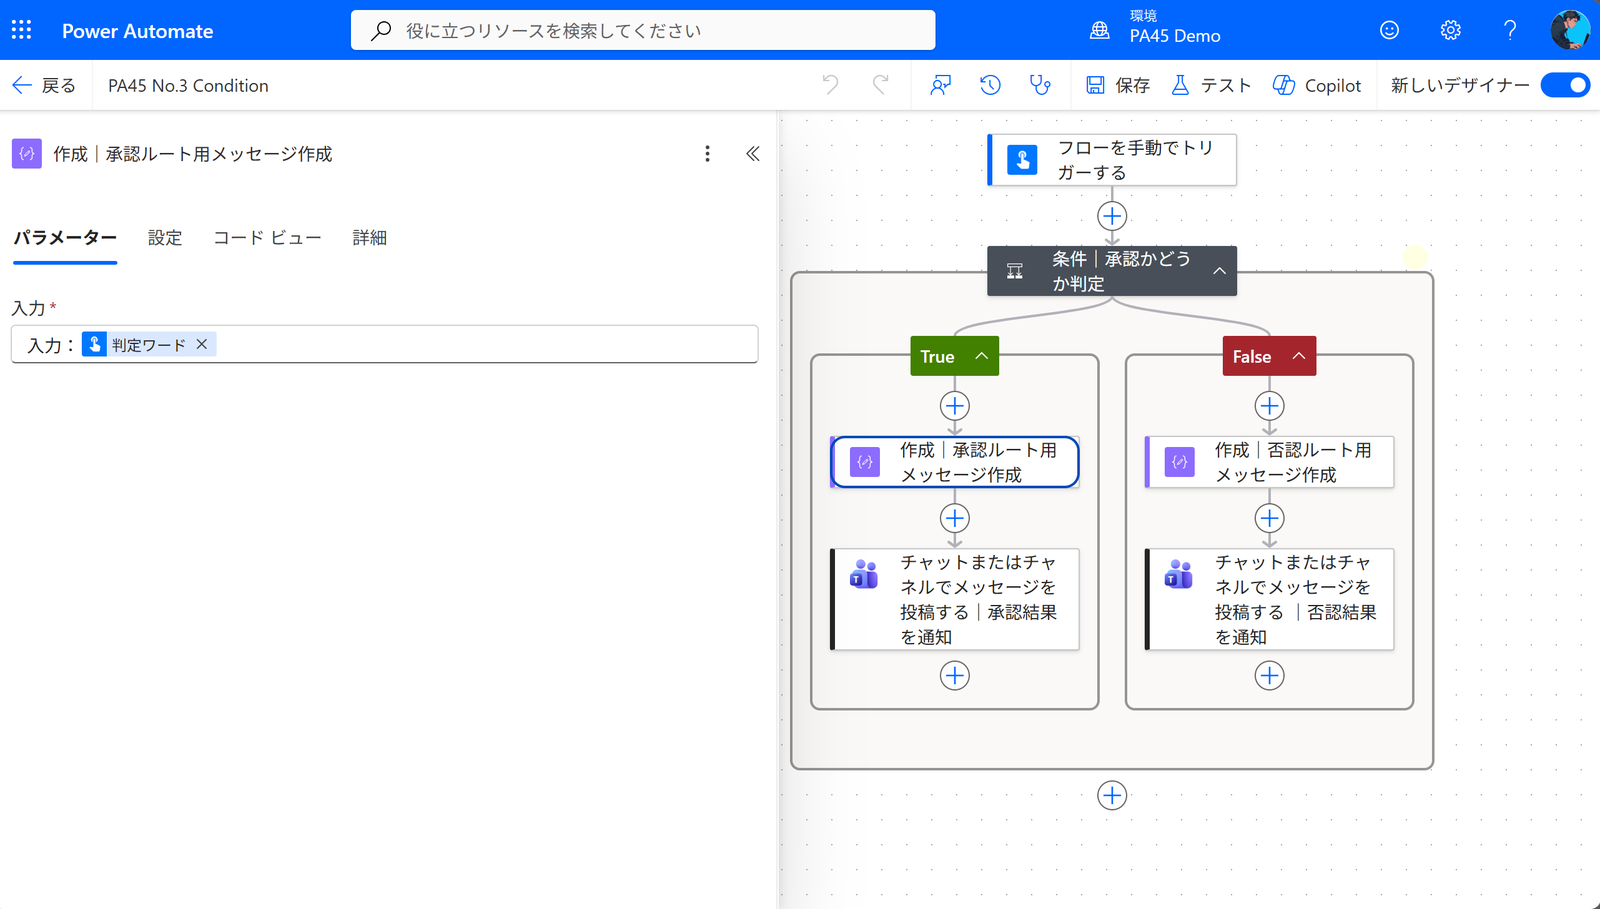Image resolution: width=1600 pixels, height=909 pixels.
Task: Go back with 戻る button
Action: coord(44,85)
